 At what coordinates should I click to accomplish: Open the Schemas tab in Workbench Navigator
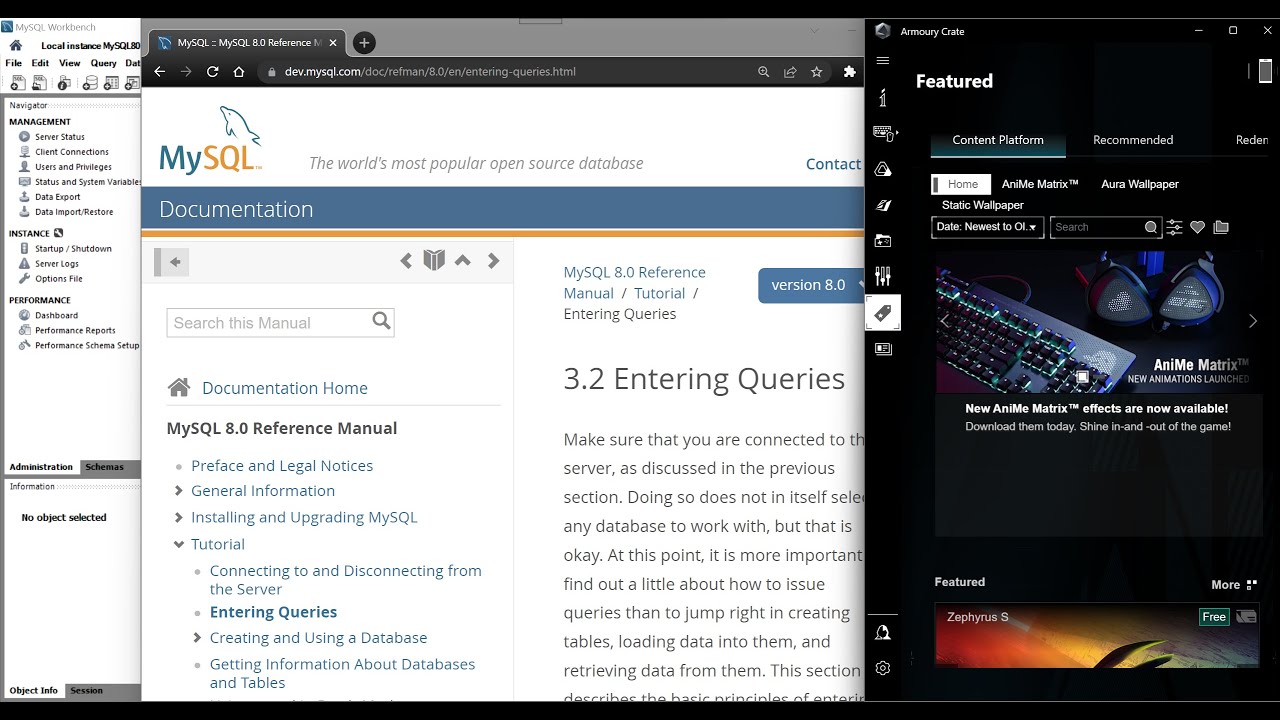[104, 467]
